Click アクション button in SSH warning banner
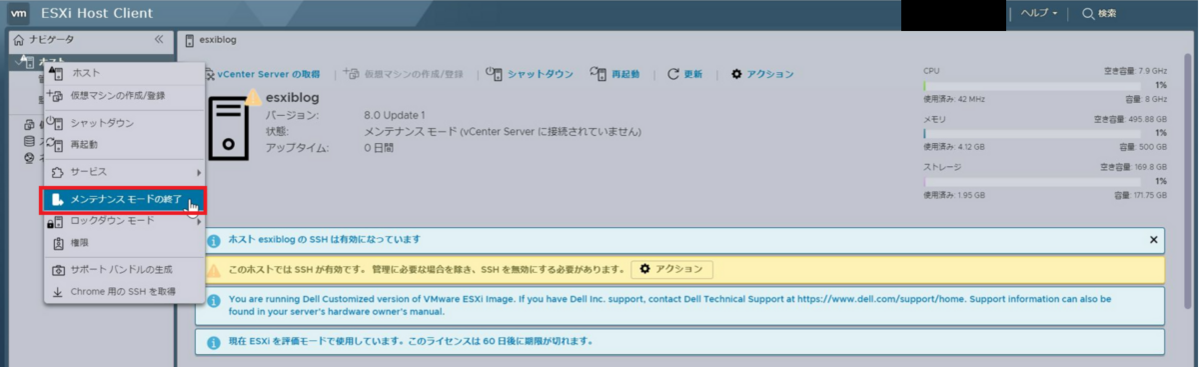1200x367 pixels. 672,269
